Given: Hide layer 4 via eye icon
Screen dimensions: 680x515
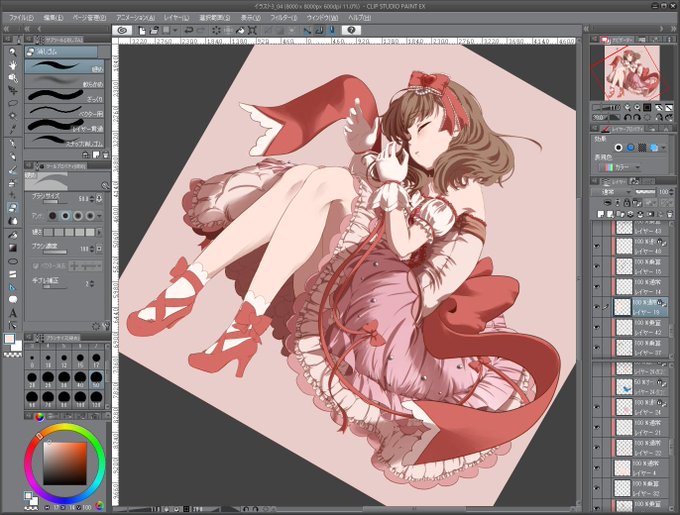Looking at the screenshot, I should 597,467.
